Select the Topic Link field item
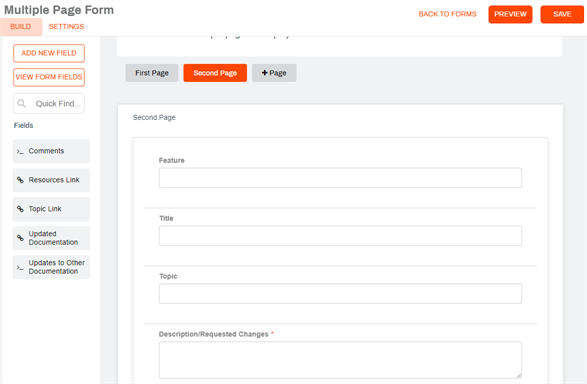The width and height of the screenshot is (587, 384). (51, 209)
